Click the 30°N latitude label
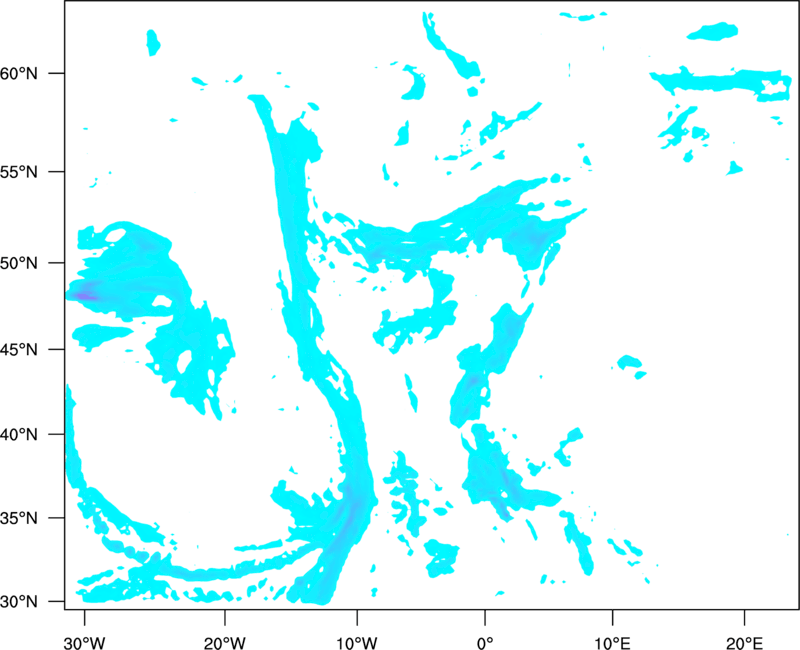This screenshot has height=650, width=800. (x=19, y=602)
